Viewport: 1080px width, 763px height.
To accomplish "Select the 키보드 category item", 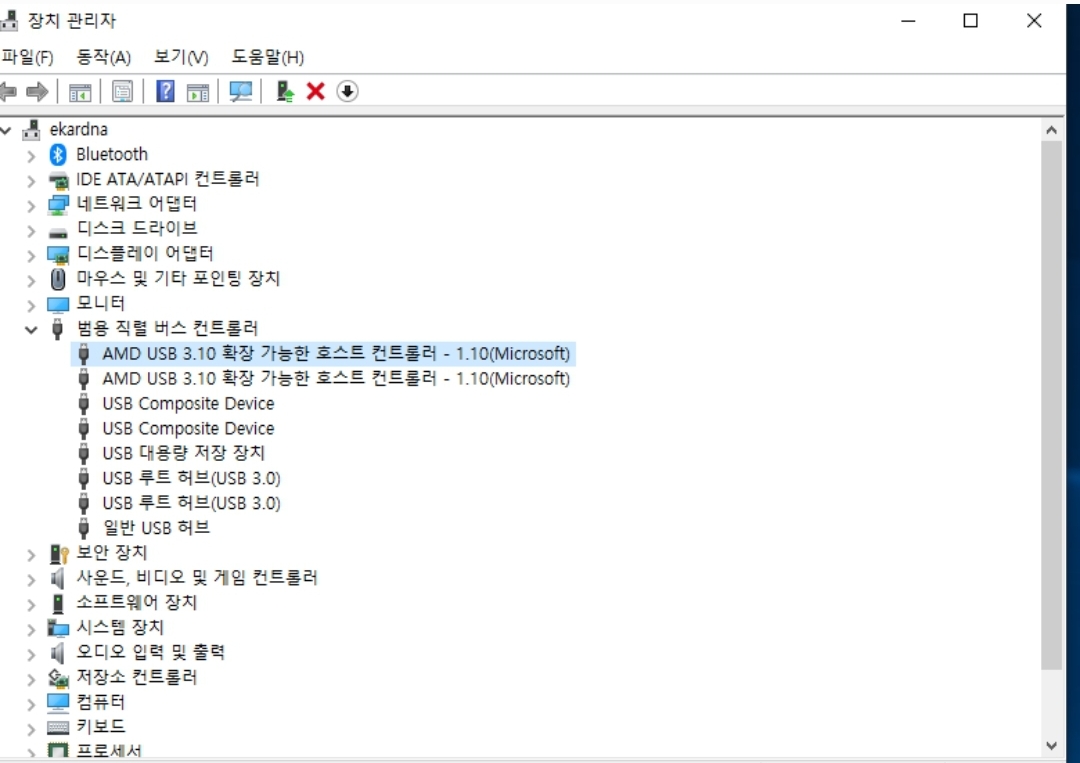I will coord(100,726).
